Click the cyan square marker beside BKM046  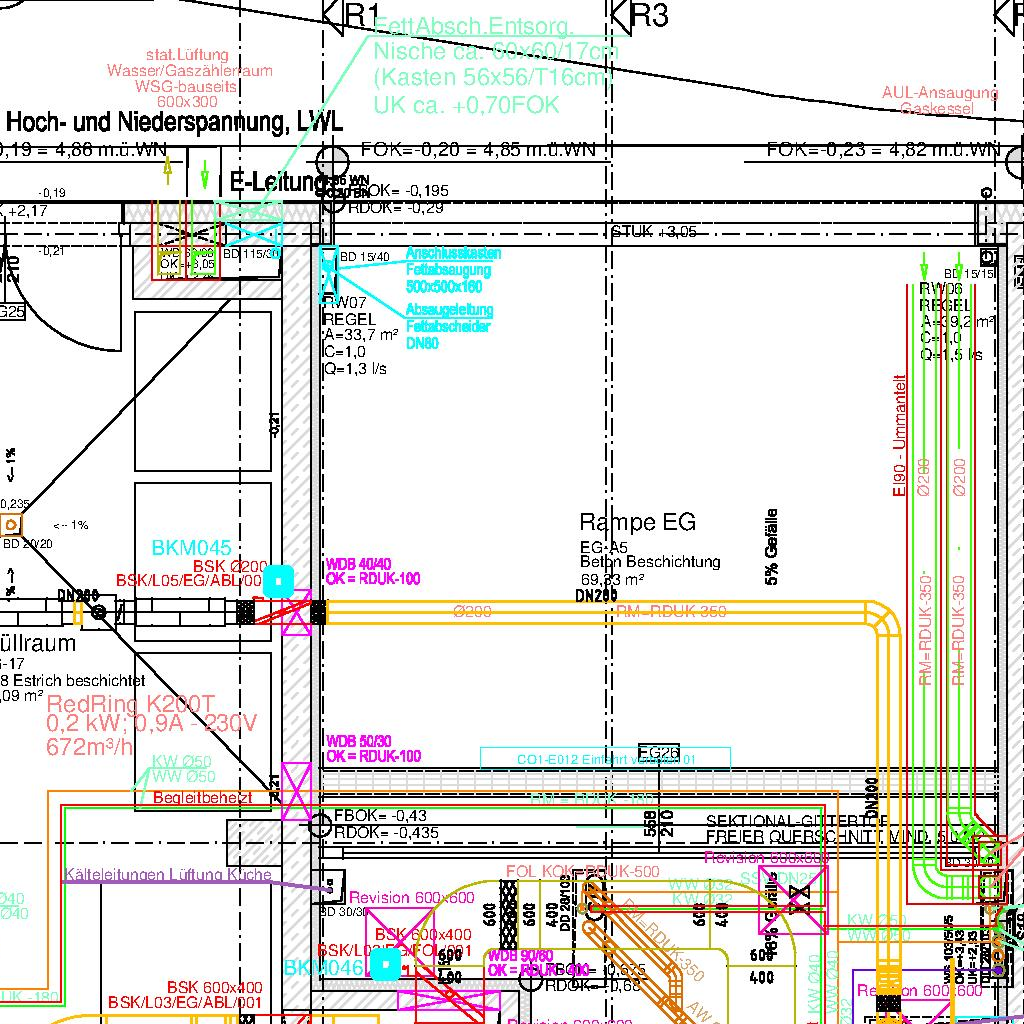pyautogui.click(x=386, y=964)
